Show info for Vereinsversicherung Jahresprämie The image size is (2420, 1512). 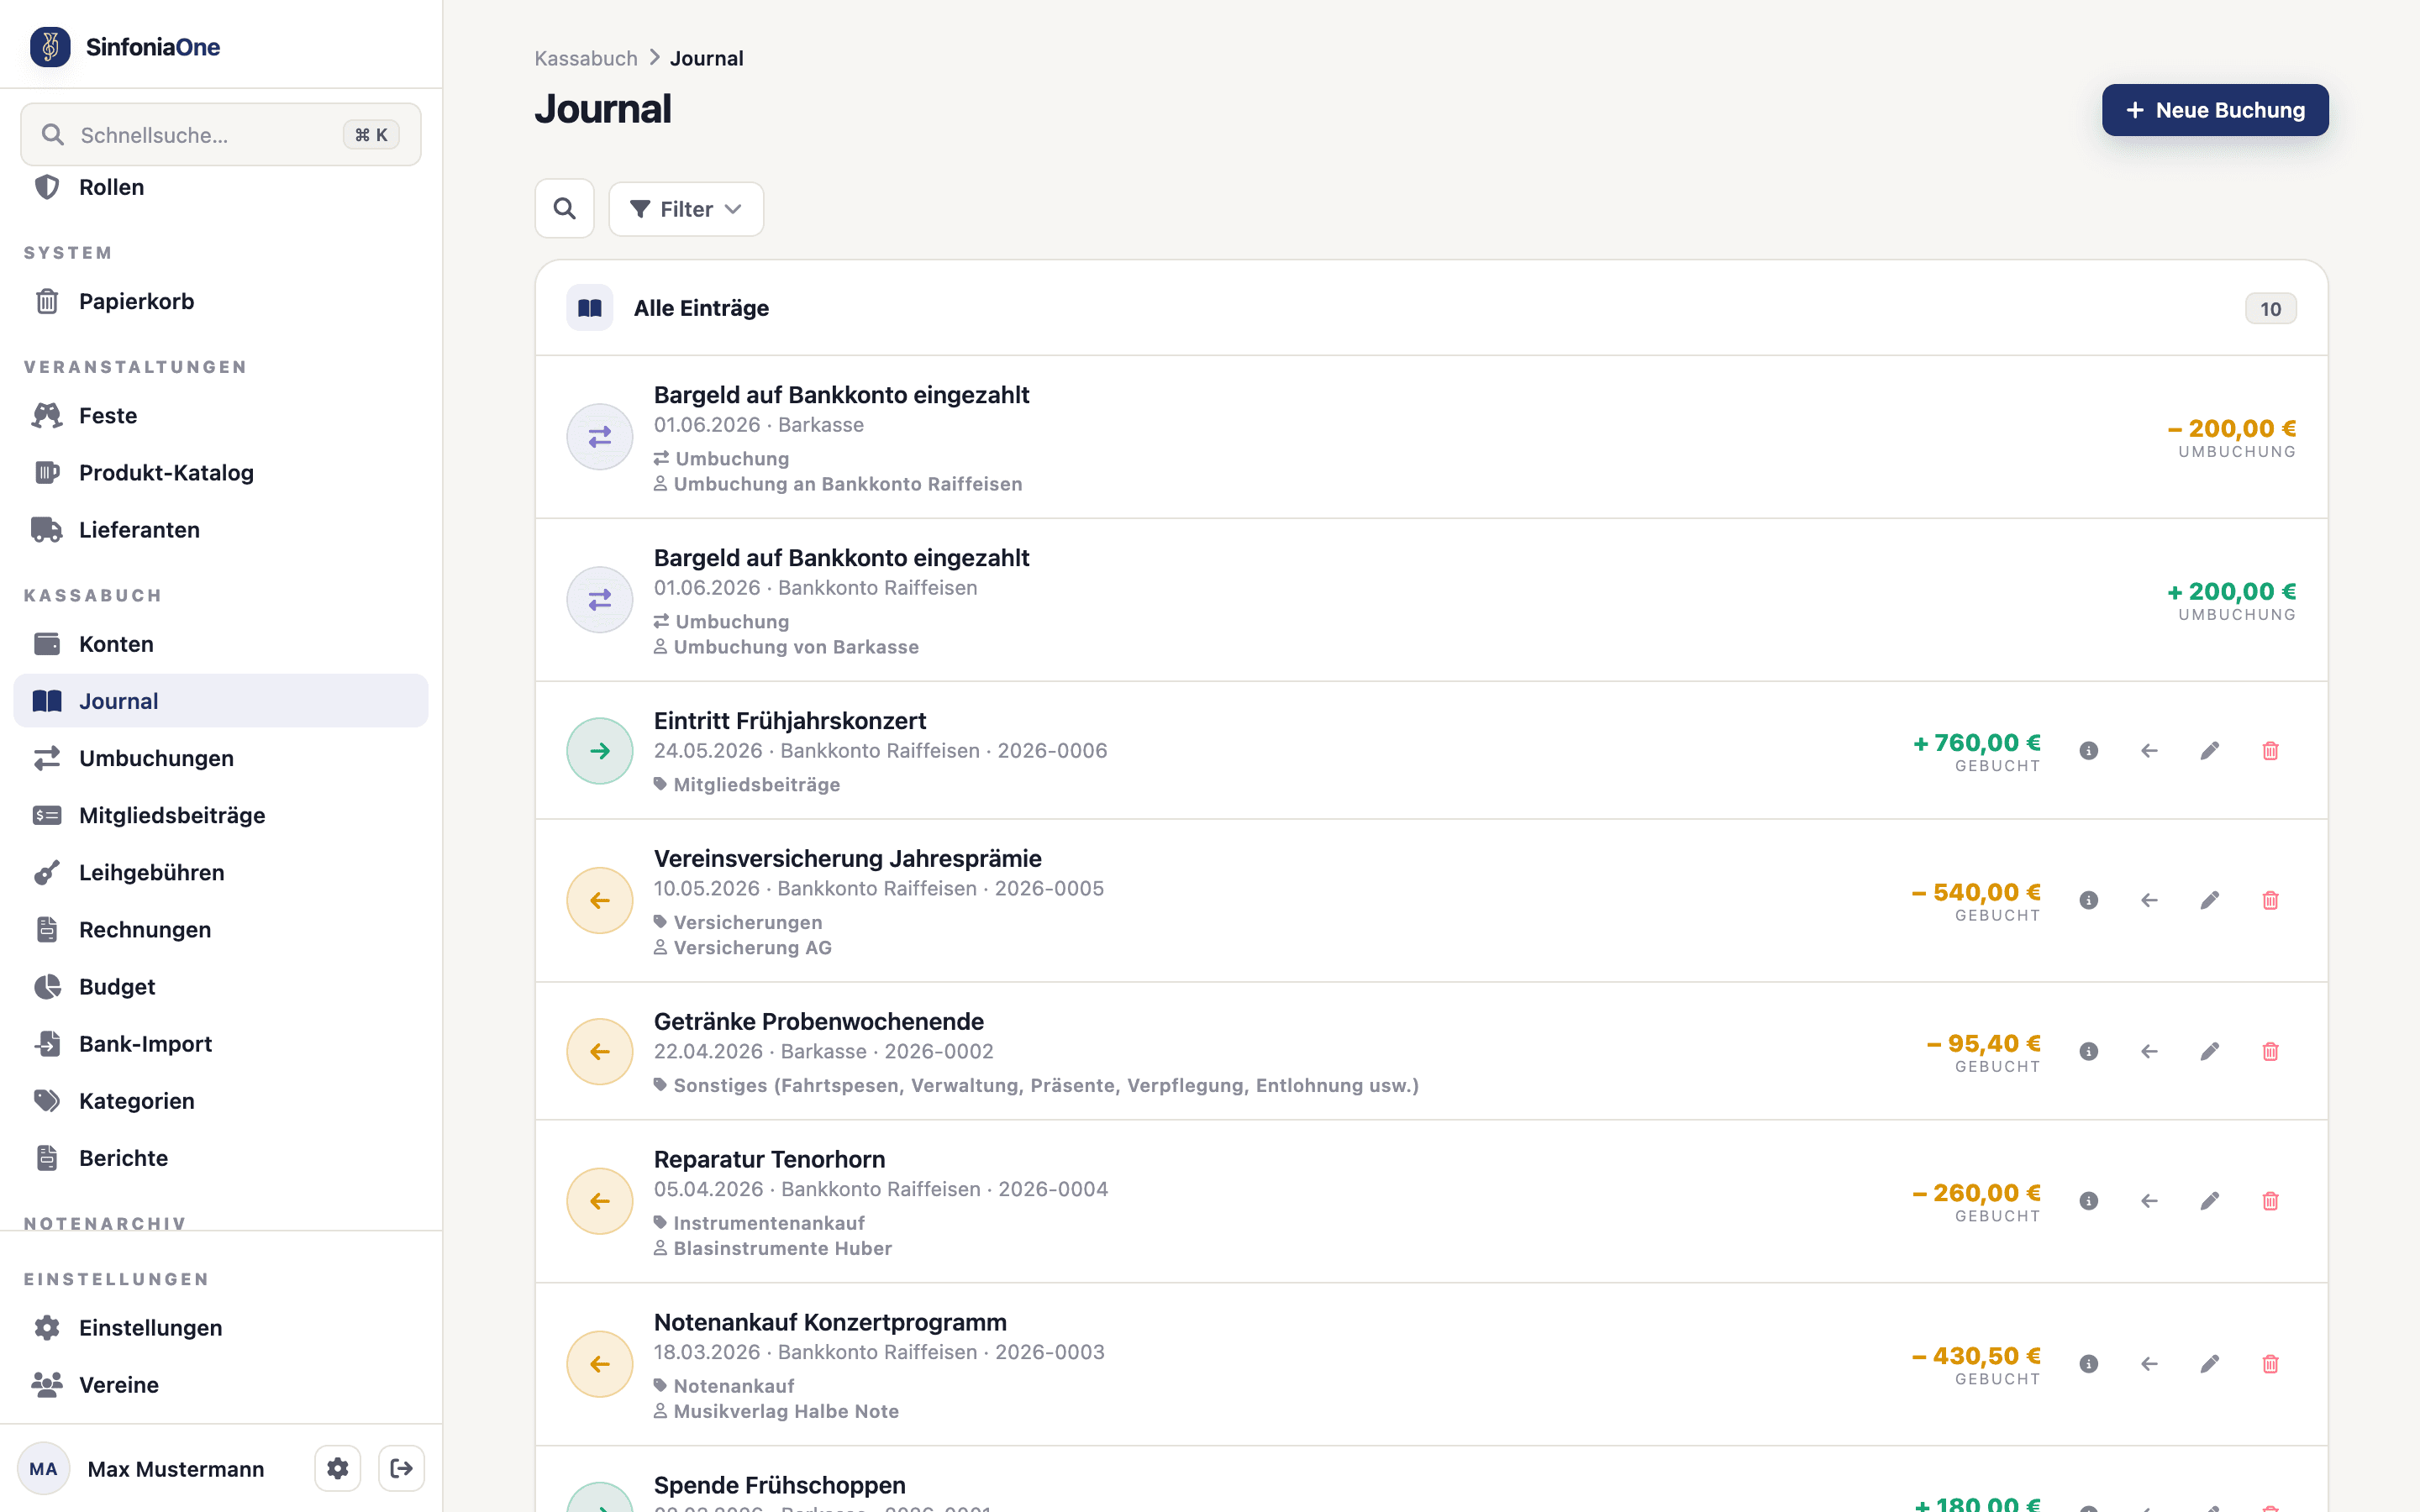point(2088,900)
